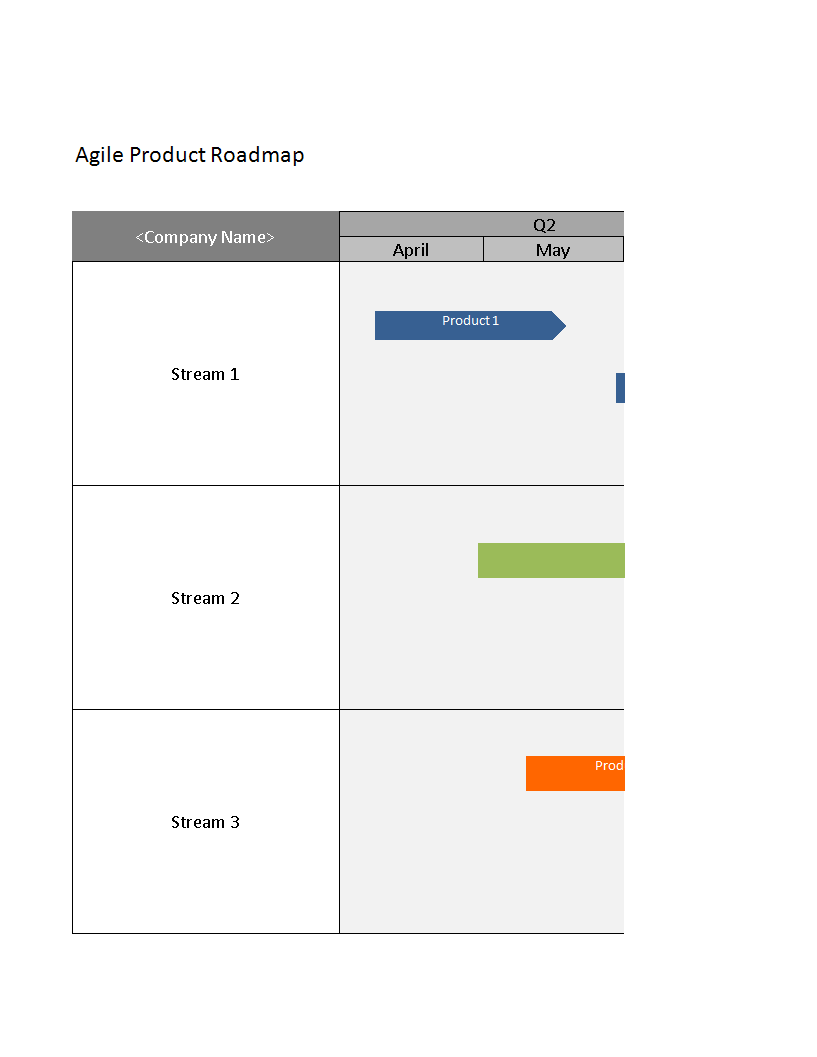Click empty space left of the green bar

click(410, 561)
